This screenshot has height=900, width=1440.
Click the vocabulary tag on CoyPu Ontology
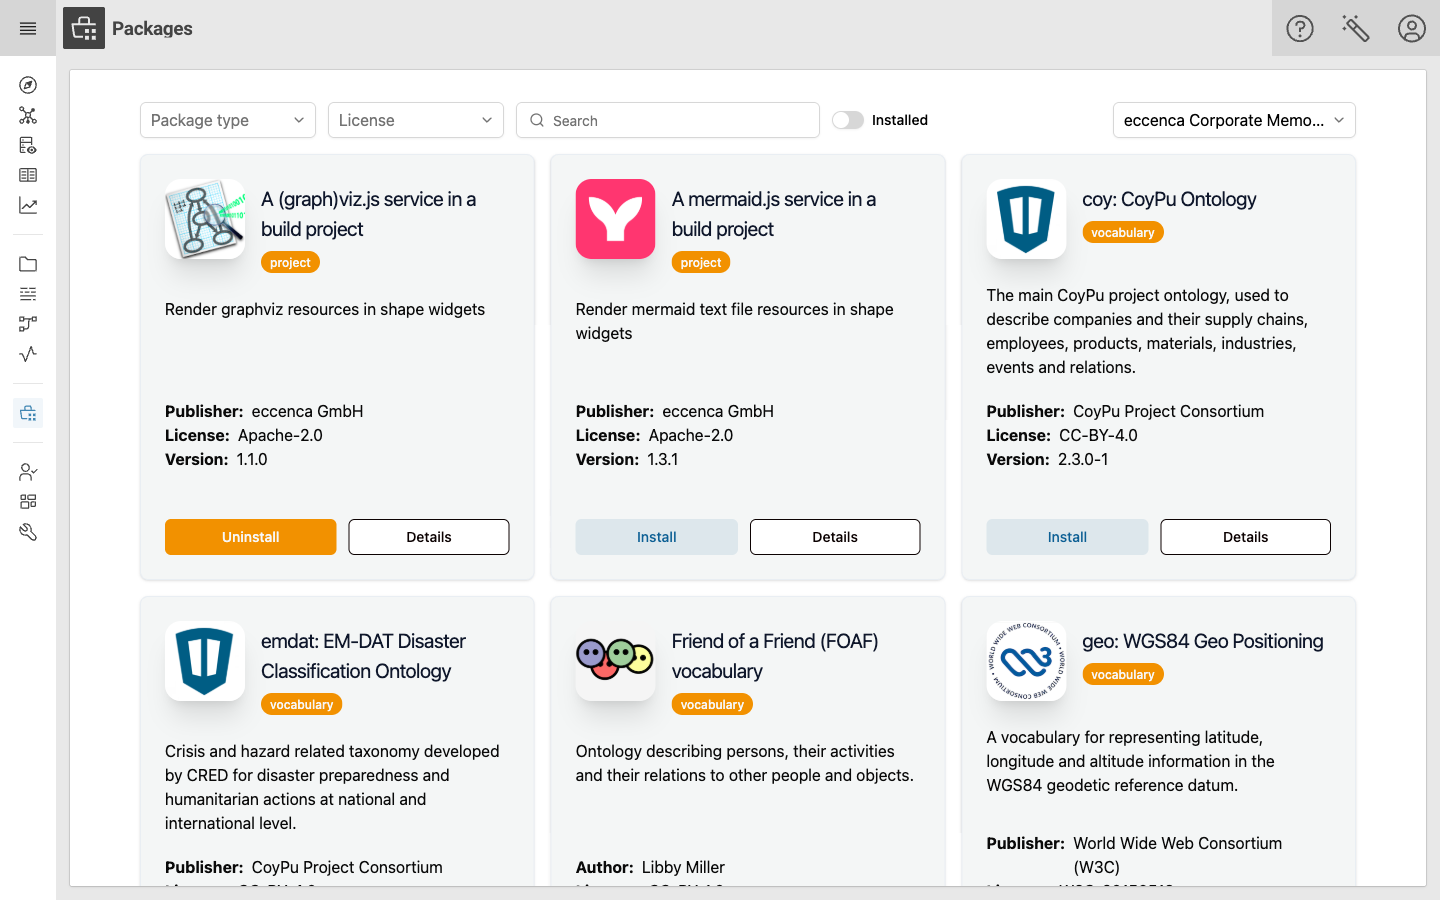1123,232
